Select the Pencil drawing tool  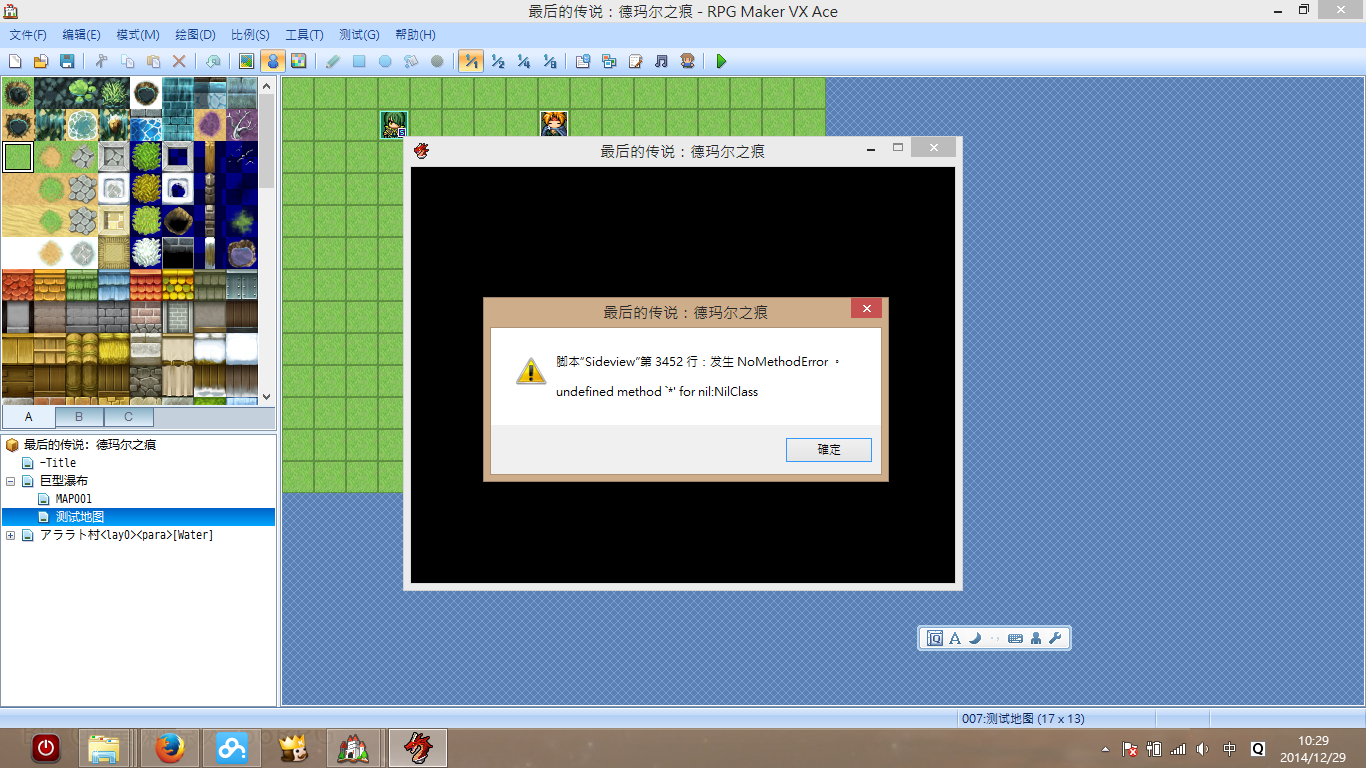[x=333, y=61]
